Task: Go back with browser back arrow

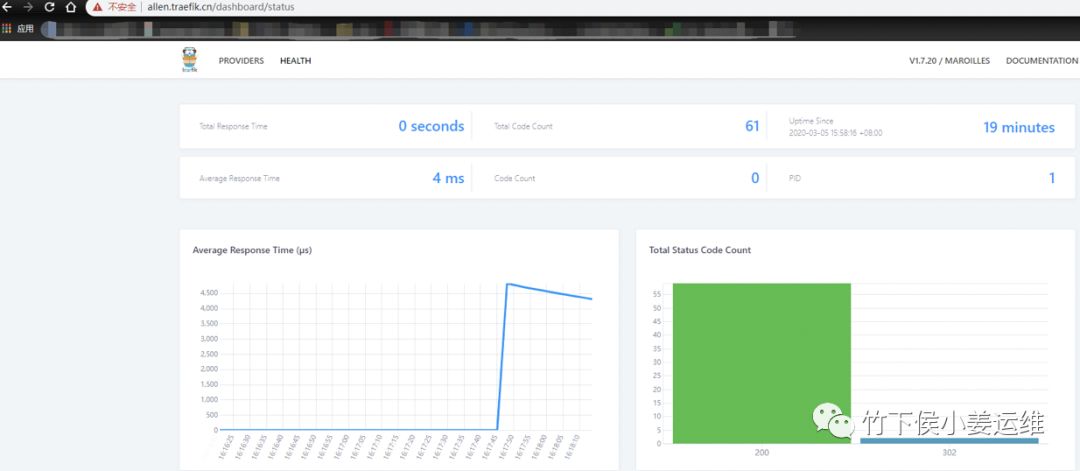Action: click(x=8, y=7)
